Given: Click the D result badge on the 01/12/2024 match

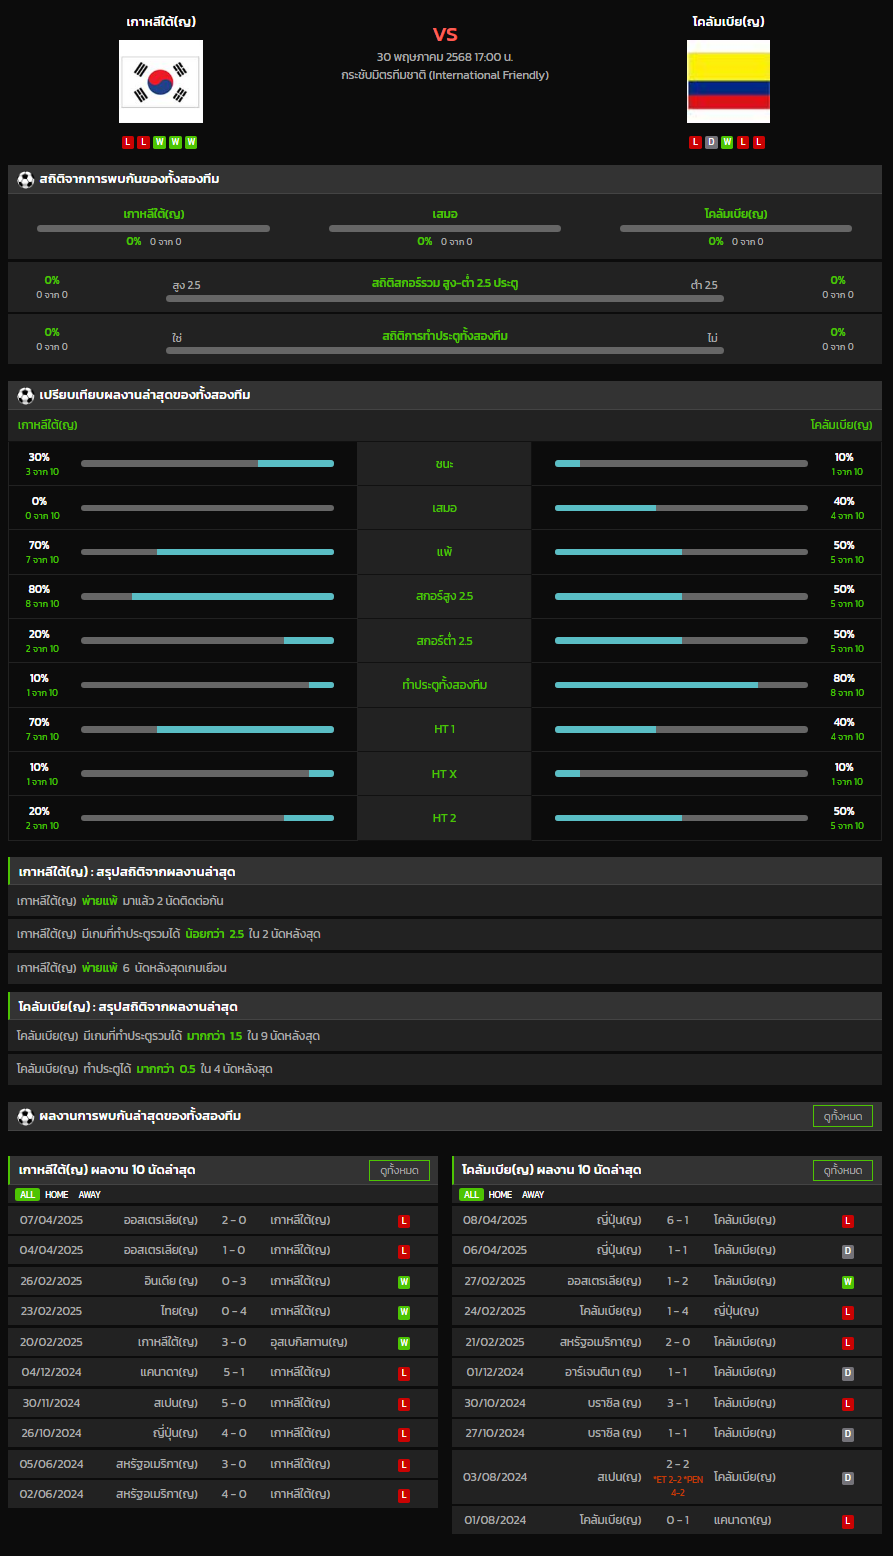Looking at the screenshot, I should 848,1373.
